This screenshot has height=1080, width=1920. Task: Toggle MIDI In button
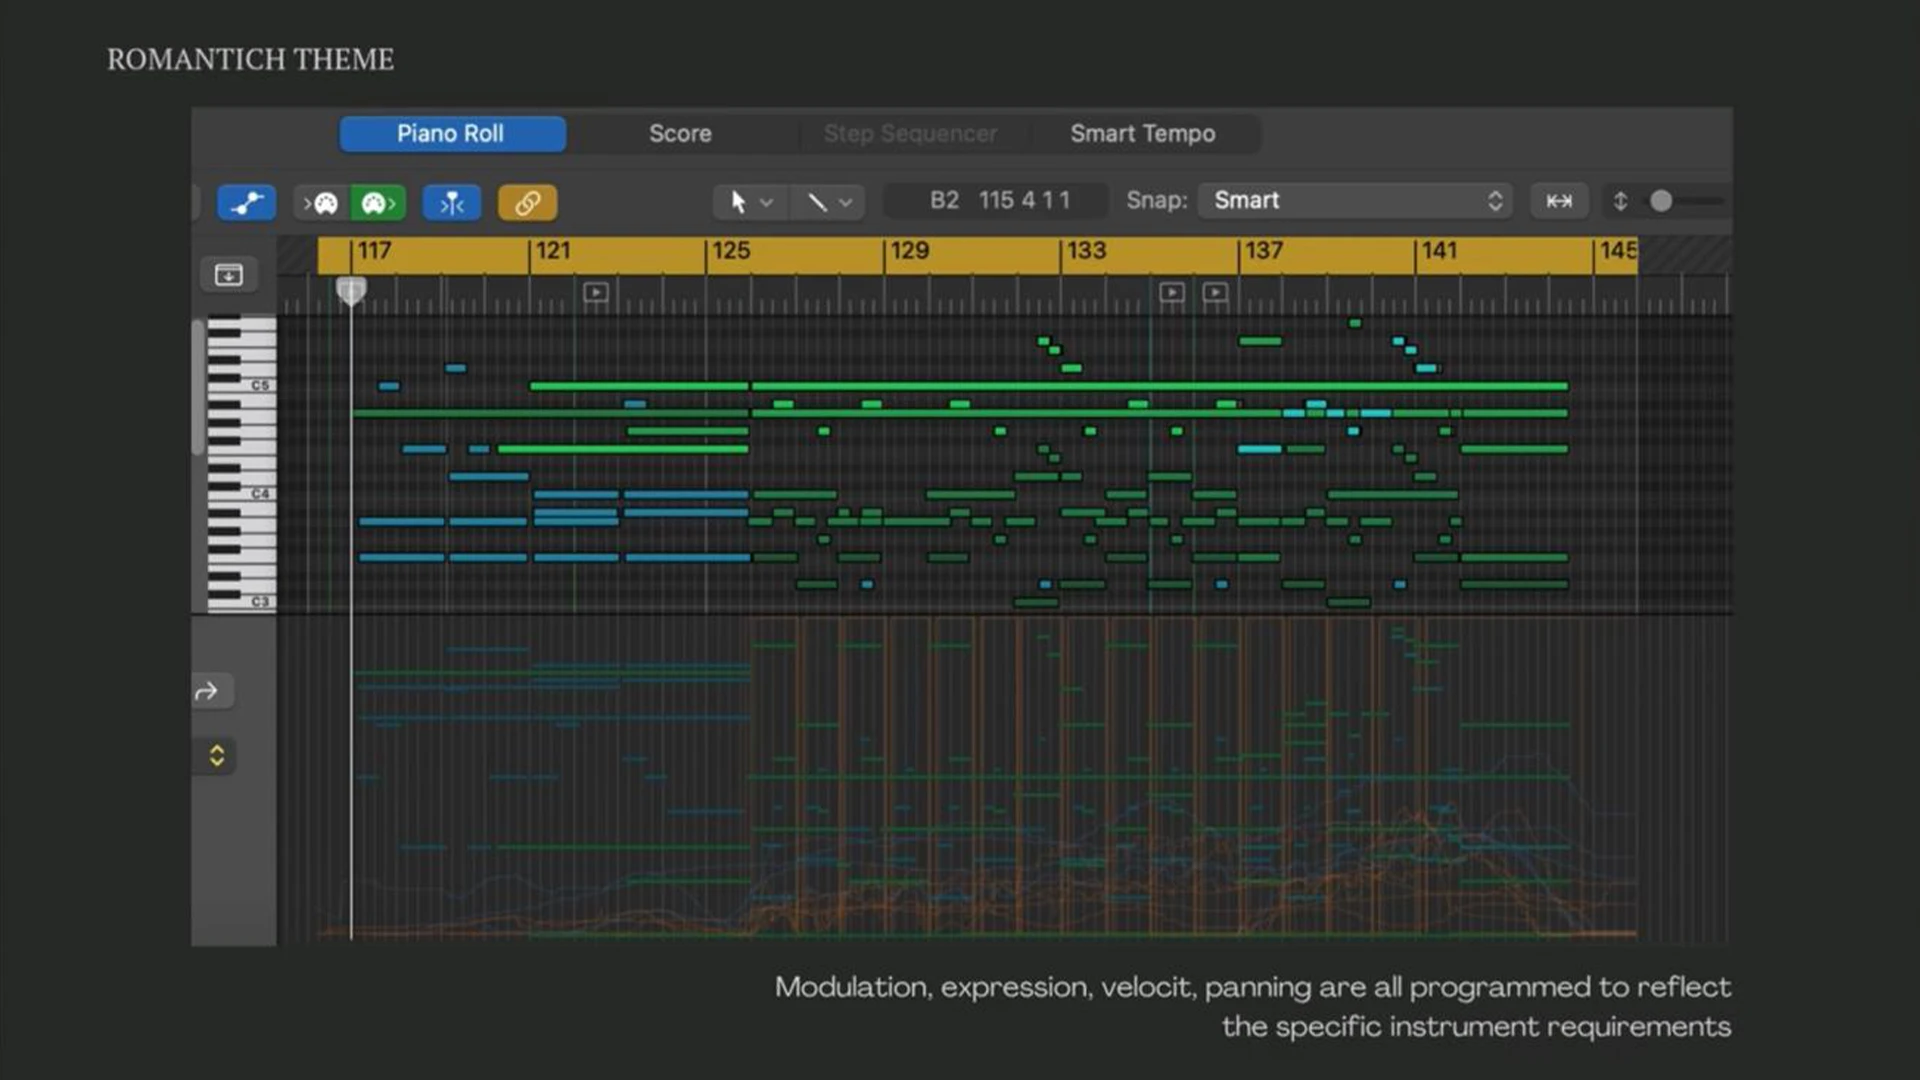[x=321, y=204]
